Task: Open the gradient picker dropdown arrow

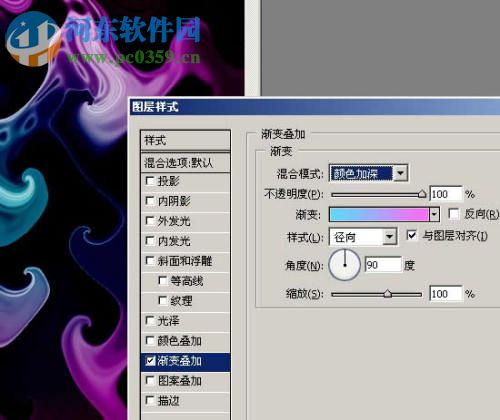Action: pyautogui.click(x=434, y=215)
